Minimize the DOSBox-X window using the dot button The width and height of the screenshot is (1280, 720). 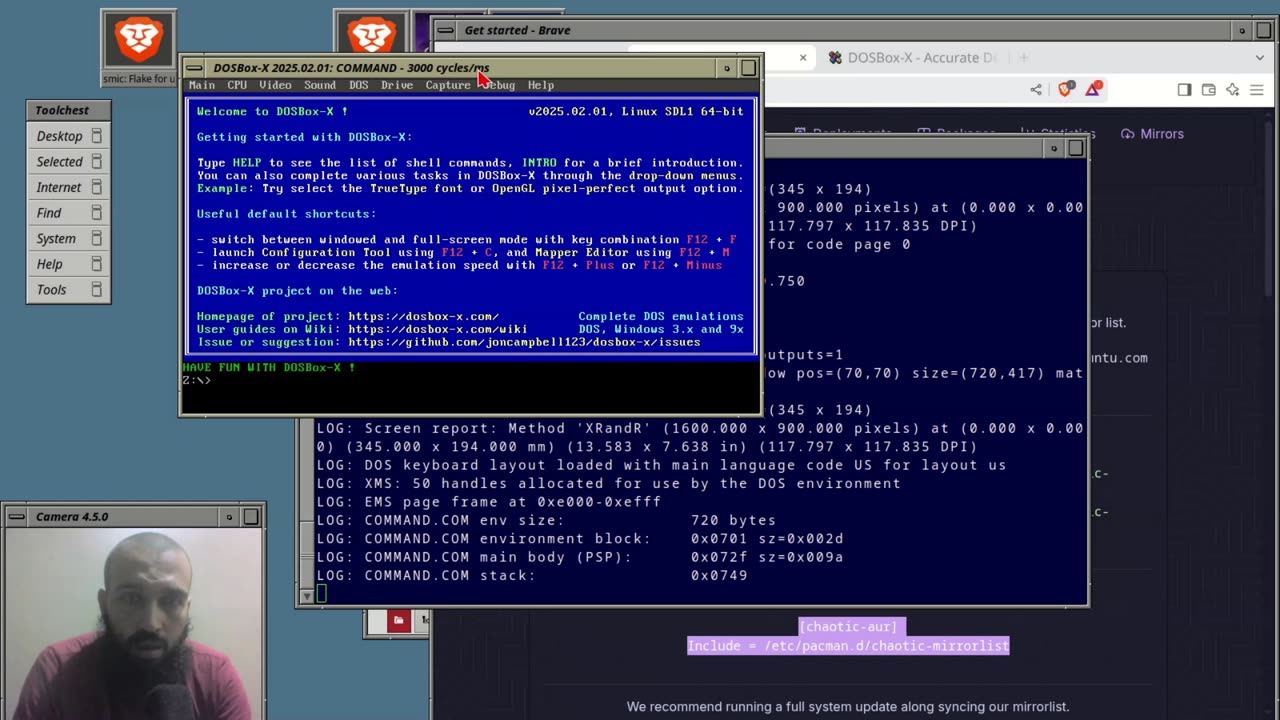(x=727, y=68)
